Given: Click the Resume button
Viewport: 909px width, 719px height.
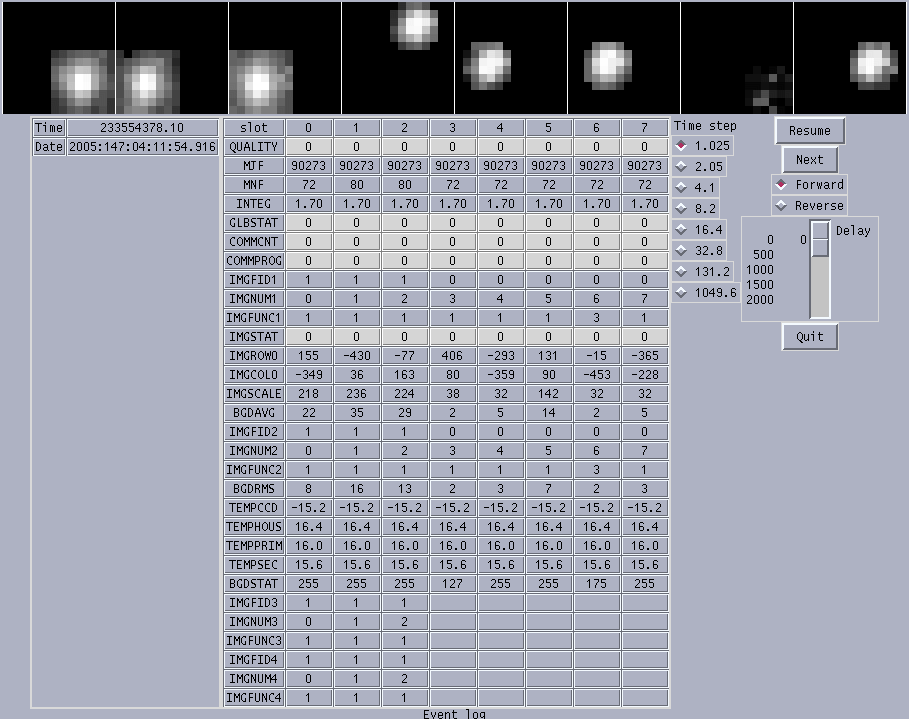Looking at the screenshot, I should point(810,131).
